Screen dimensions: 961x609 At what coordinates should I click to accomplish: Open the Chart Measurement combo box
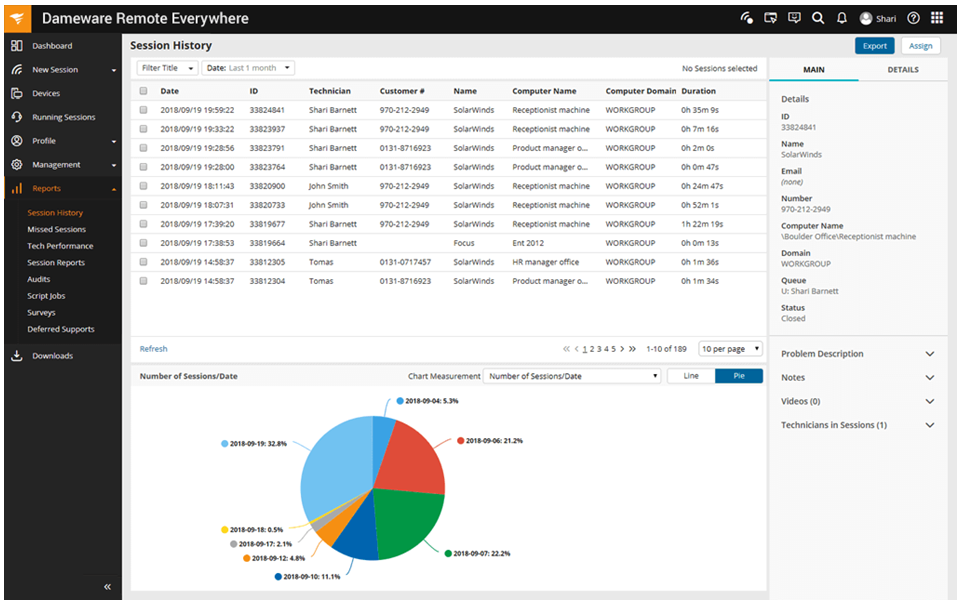coord(572,376)
